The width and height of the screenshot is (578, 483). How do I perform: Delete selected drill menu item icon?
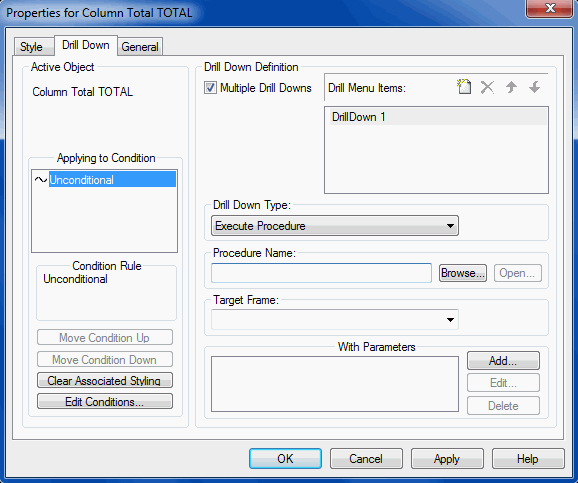pyautogui.click(x=487, y=87)
